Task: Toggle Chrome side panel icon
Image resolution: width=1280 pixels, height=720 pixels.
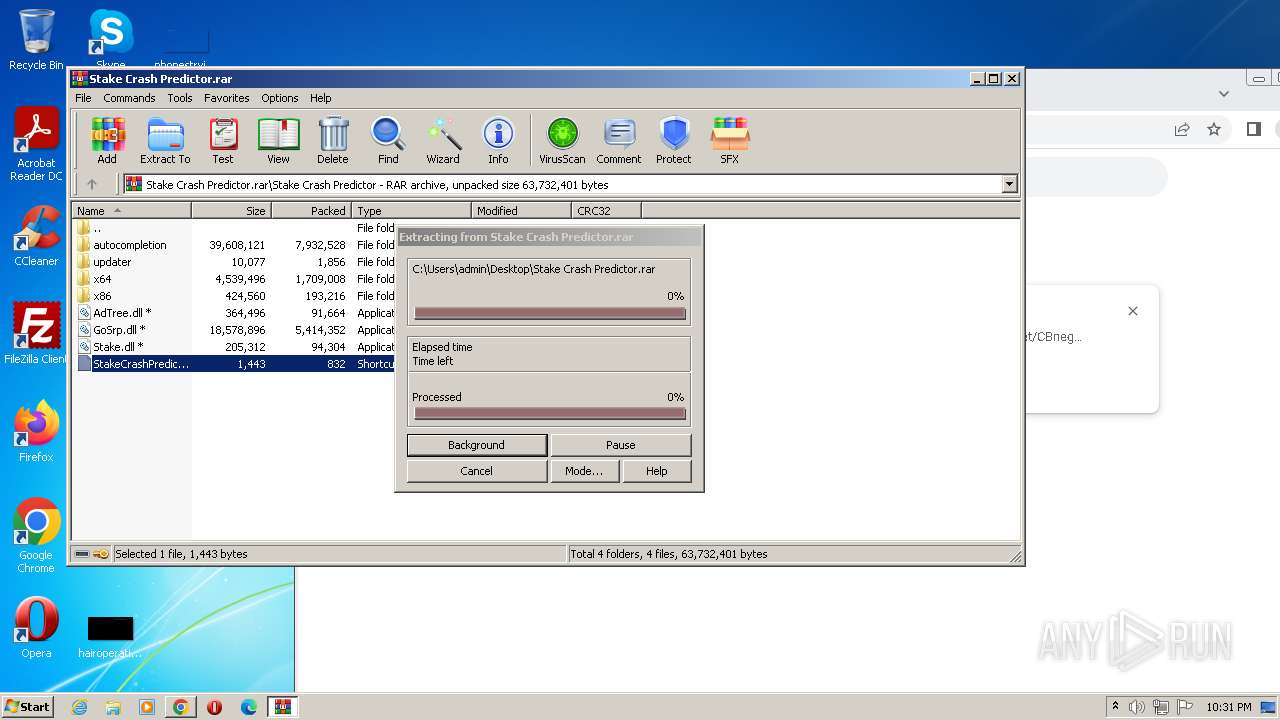Action: [1254, 129]
